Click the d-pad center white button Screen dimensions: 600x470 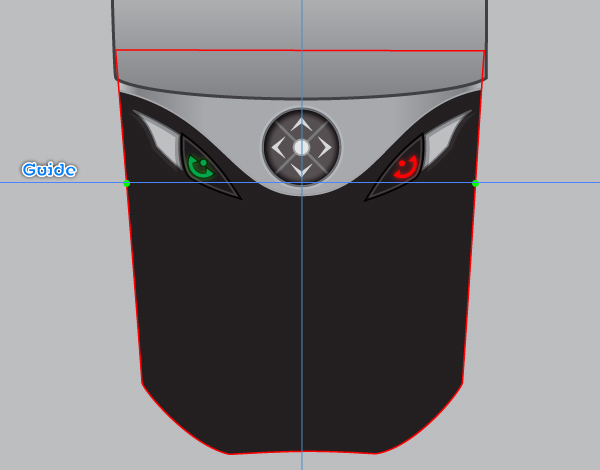[302, 148]
